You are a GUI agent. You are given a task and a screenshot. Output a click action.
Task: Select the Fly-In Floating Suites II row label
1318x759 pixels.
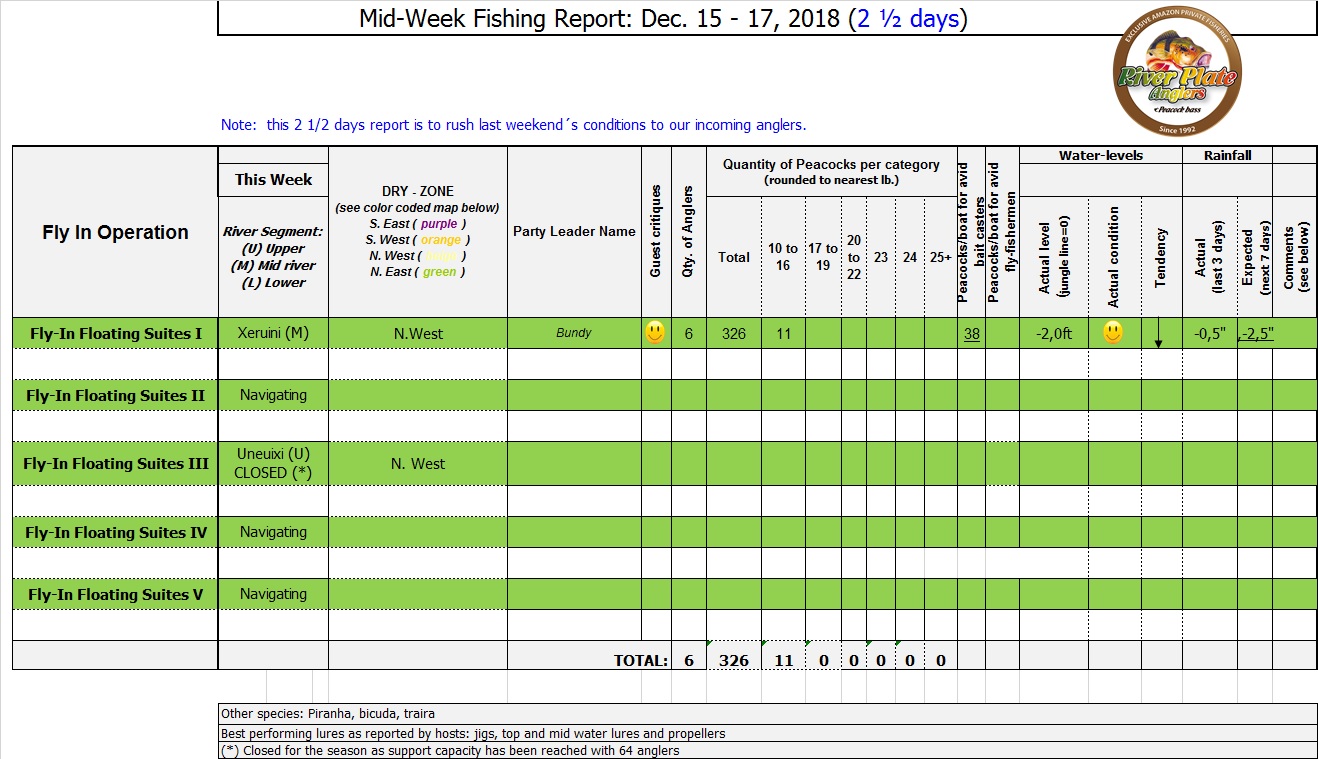[115, 395]
